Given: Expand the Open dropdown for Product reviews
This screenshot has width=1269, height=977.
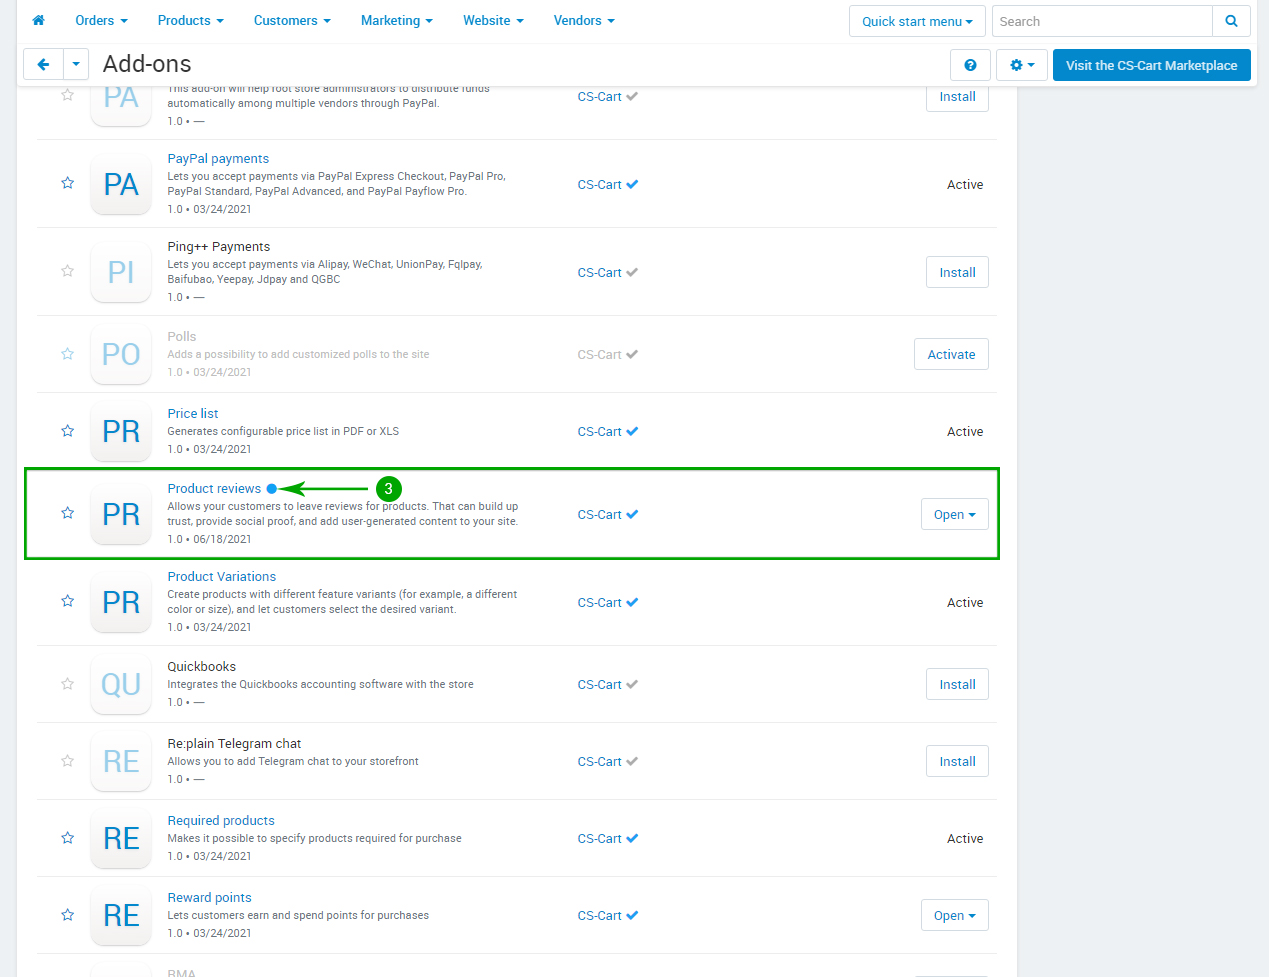Looking at the screenshot, I should [x=954, y=515].
